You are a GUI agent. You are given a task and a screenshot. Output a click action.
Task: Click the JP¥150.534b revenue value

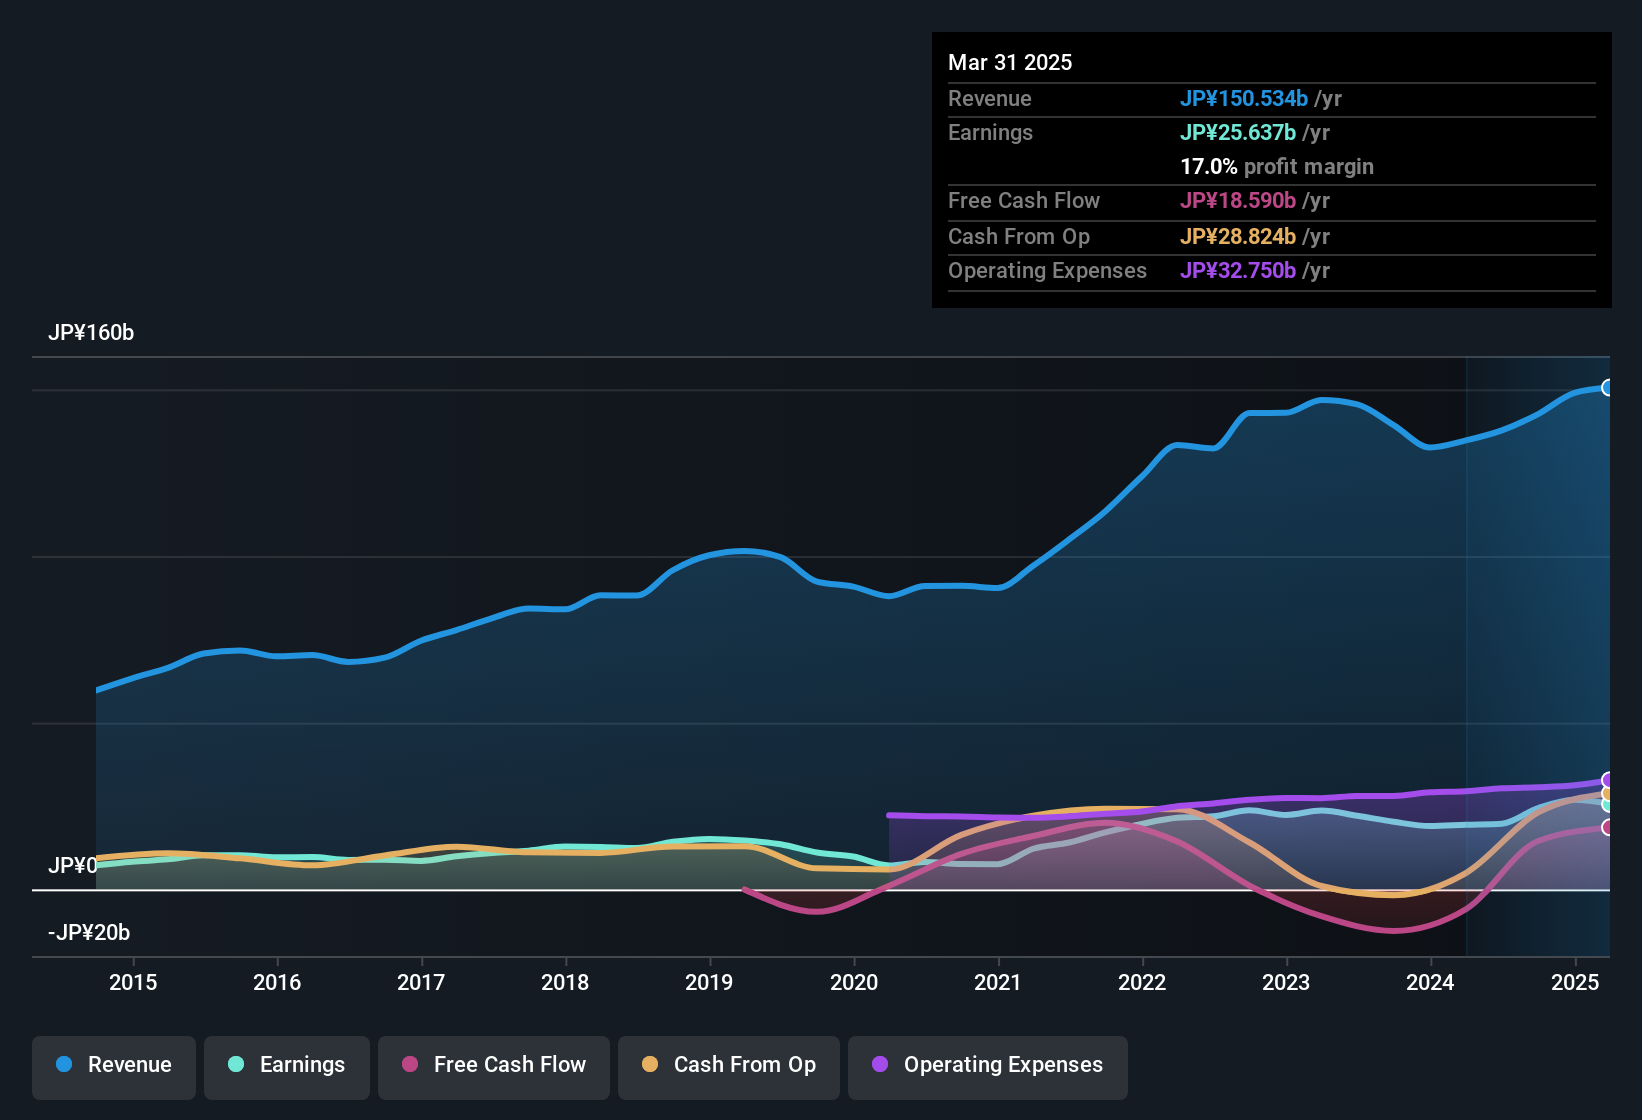coord(1245,98)
